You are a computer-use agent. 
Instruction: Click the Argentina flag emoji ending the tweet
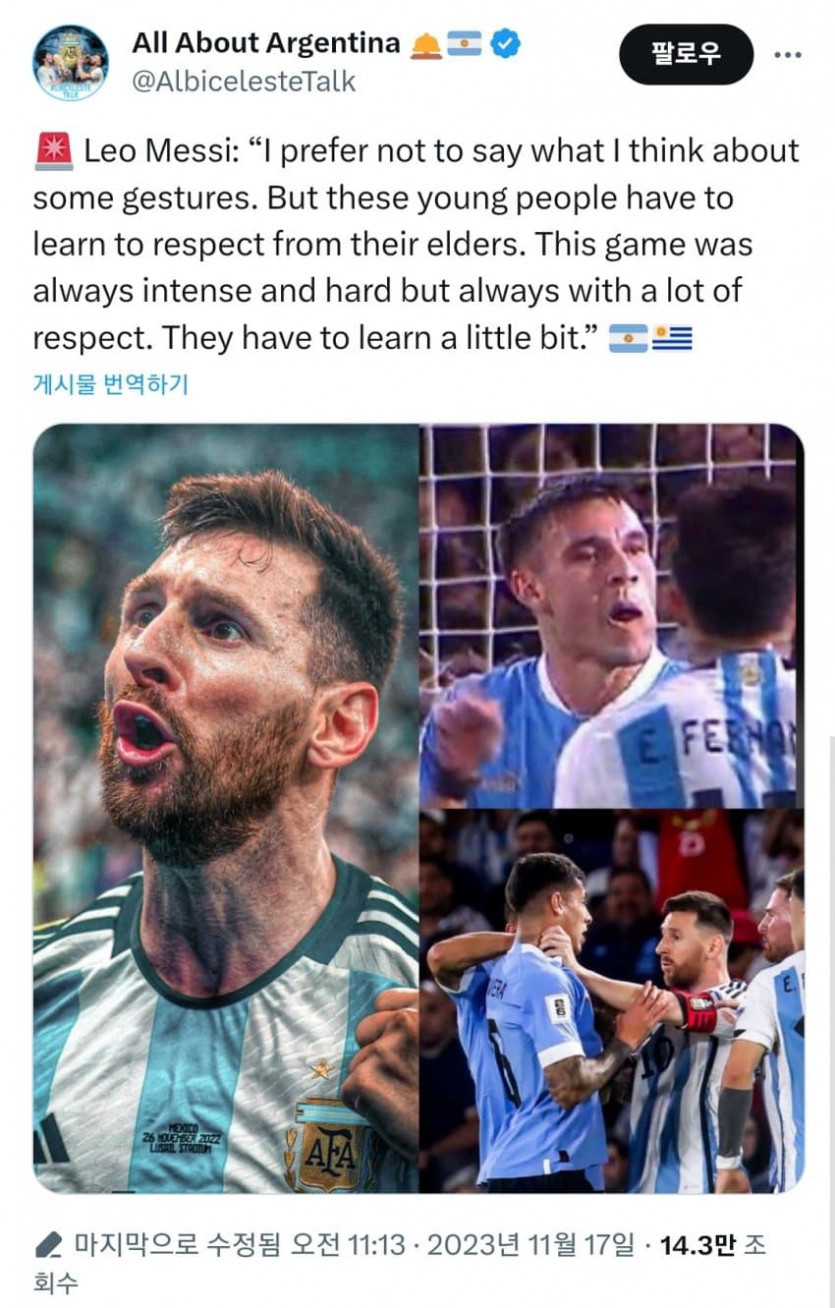click(628, 339)
